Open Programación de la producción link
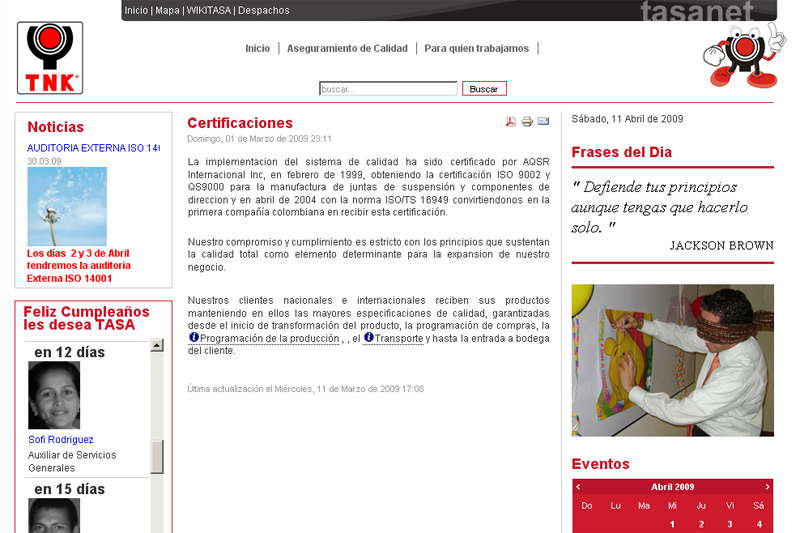 [x=269, y=338]
